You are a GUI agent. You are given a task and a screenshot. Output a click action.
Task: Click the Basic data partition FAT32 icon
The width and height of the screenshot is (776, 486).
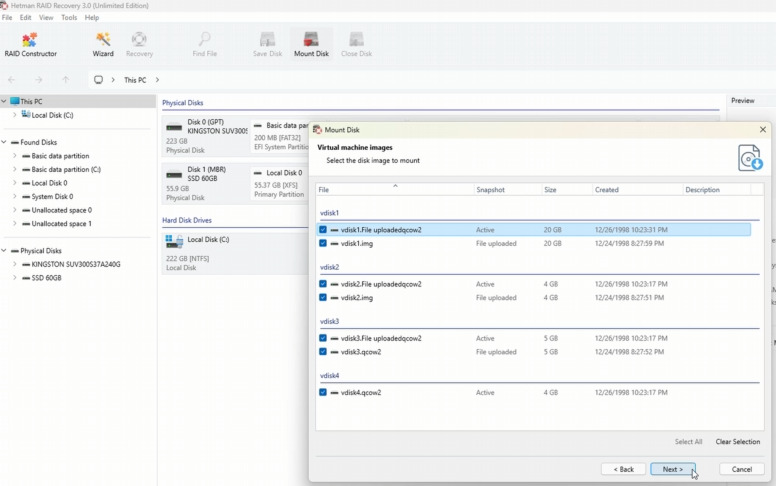(257, 126)
